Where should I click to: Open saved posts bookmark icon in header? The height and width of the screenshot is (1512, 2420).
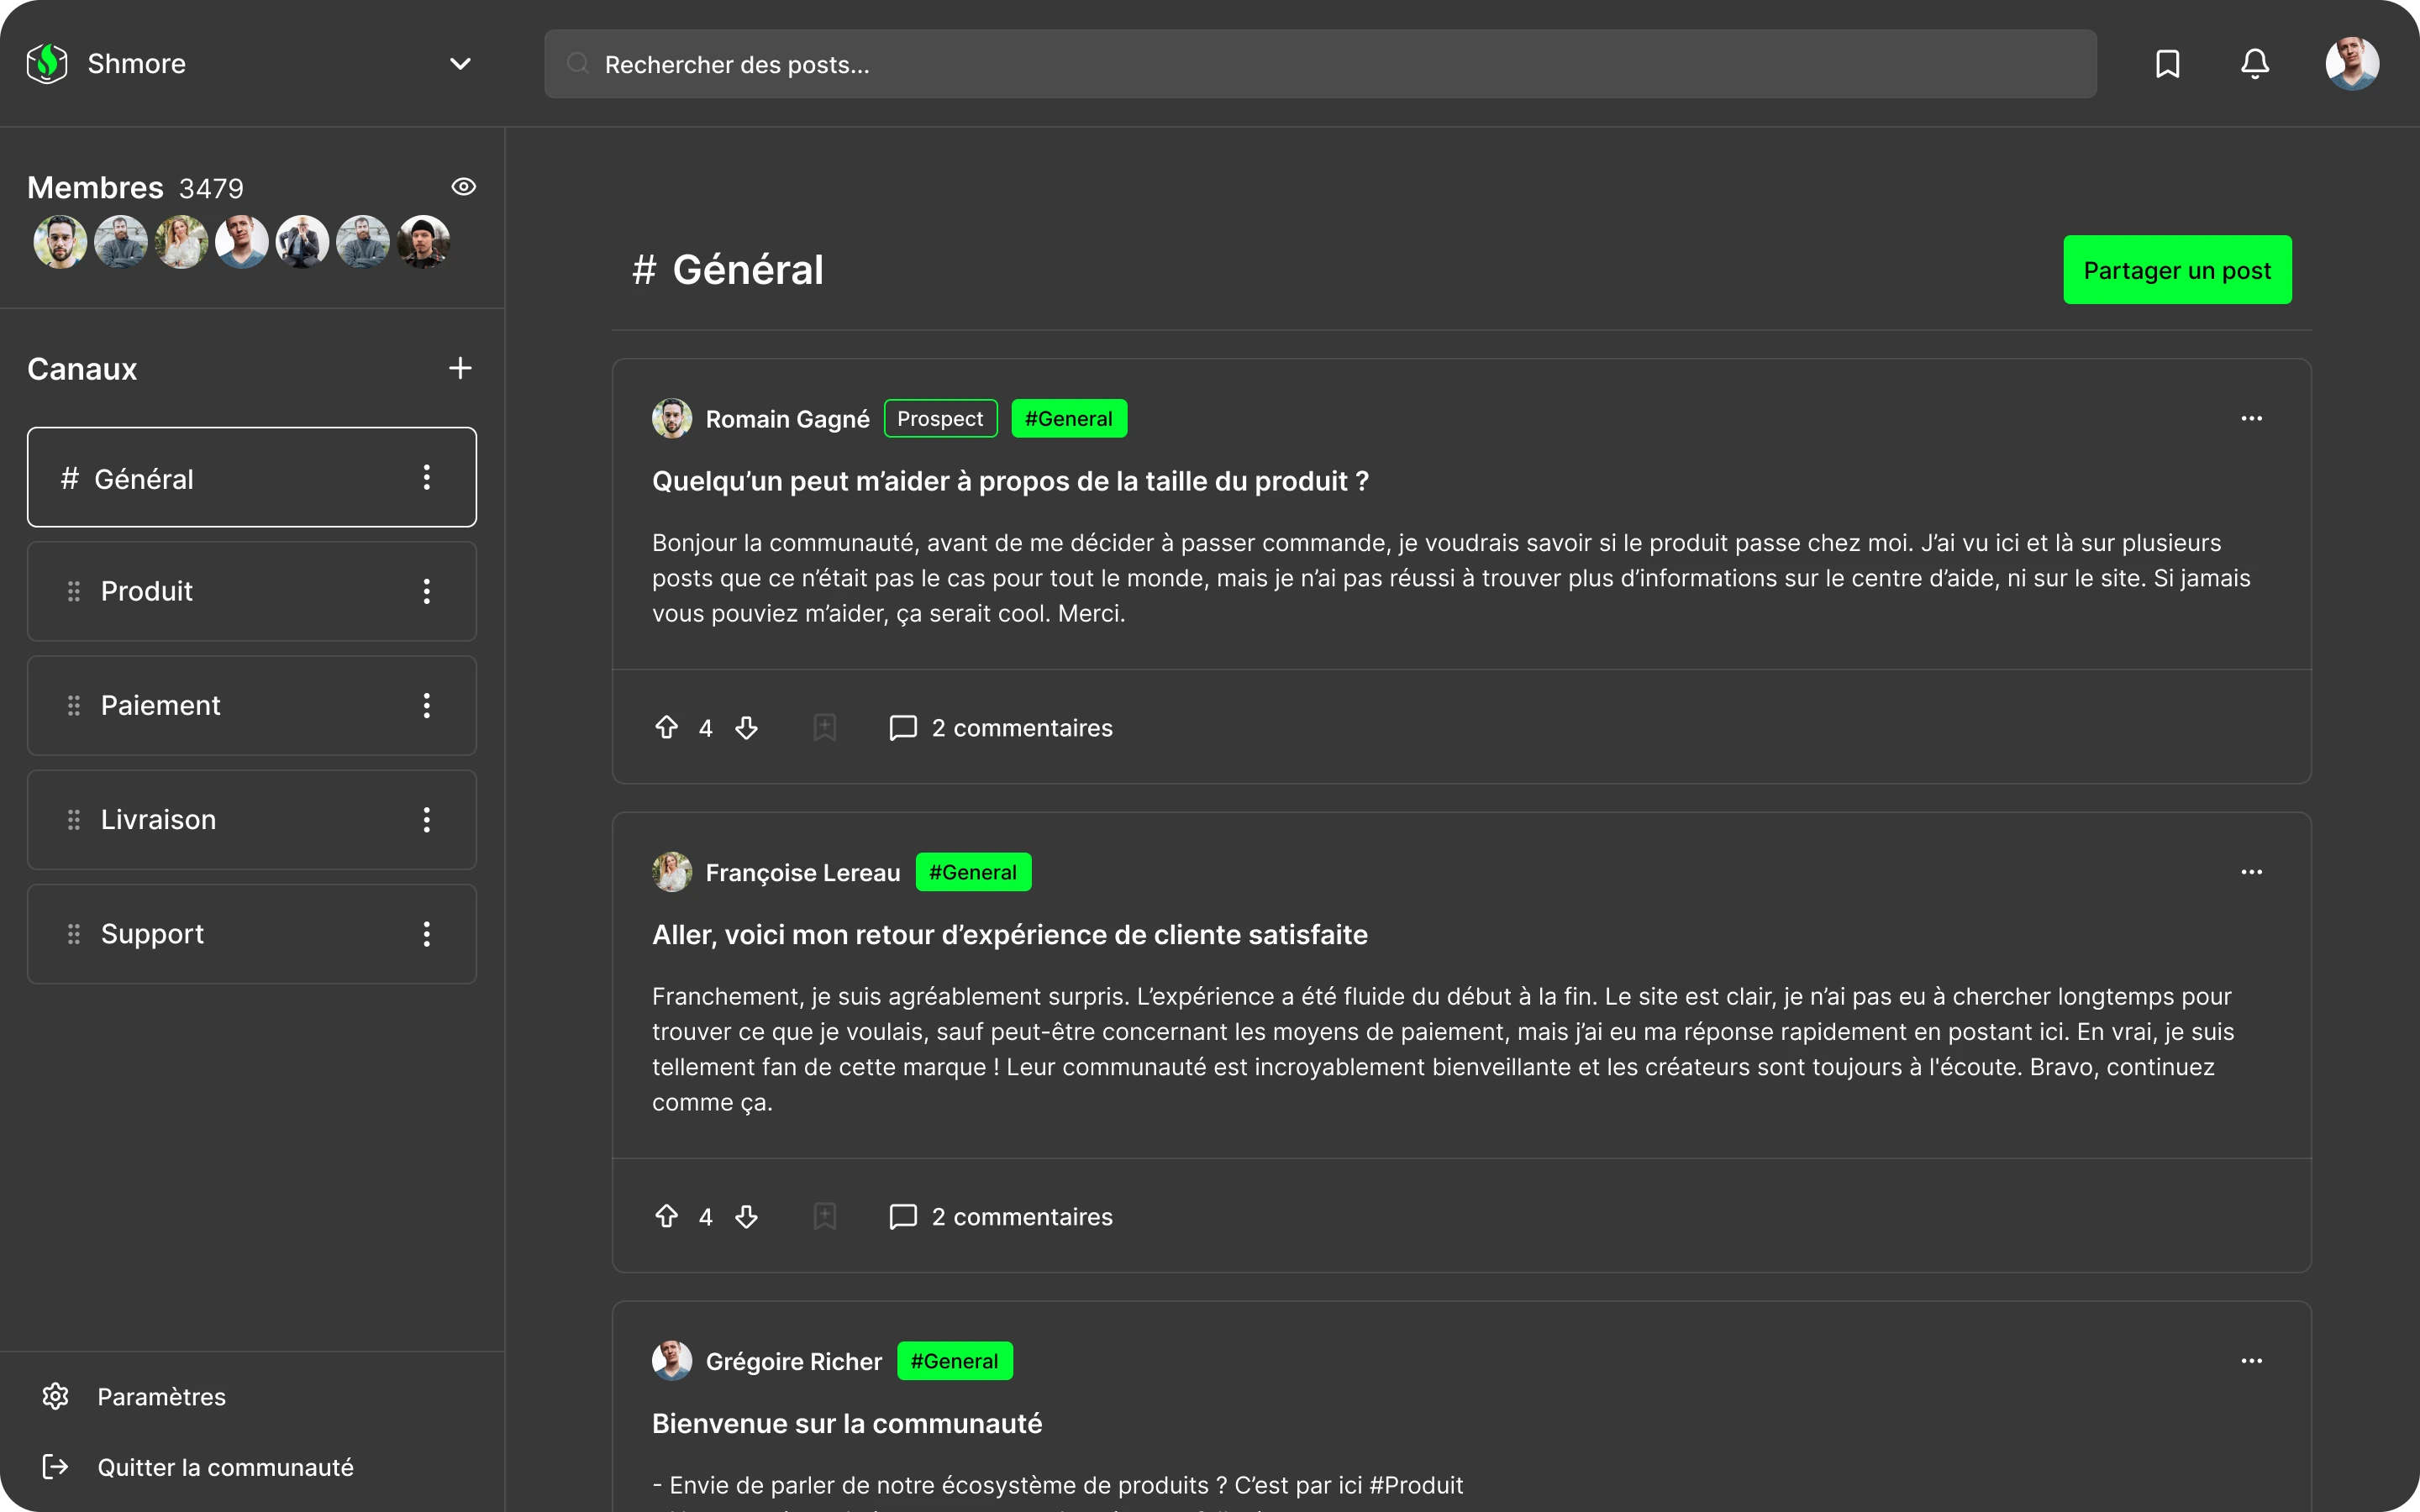tap(2167, 64)
